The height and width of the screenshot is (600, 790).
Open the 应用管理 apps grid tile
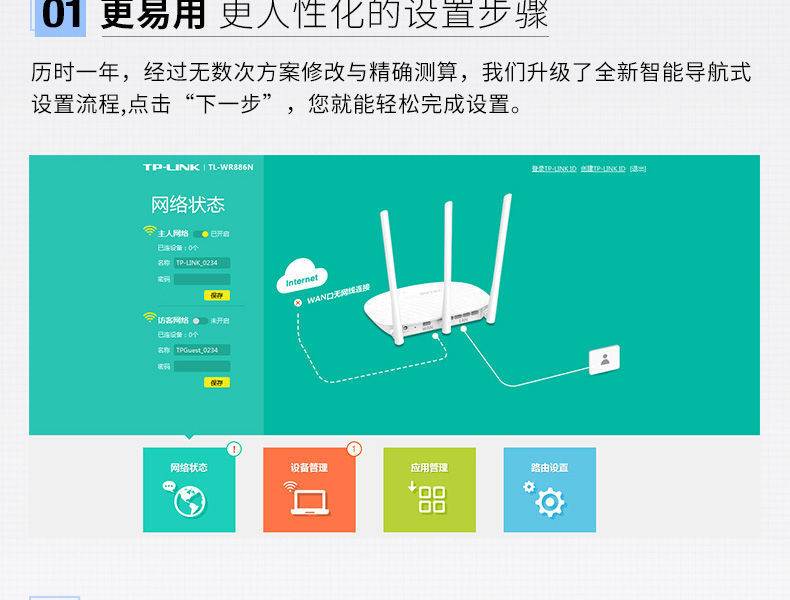[x=429, y=490]
